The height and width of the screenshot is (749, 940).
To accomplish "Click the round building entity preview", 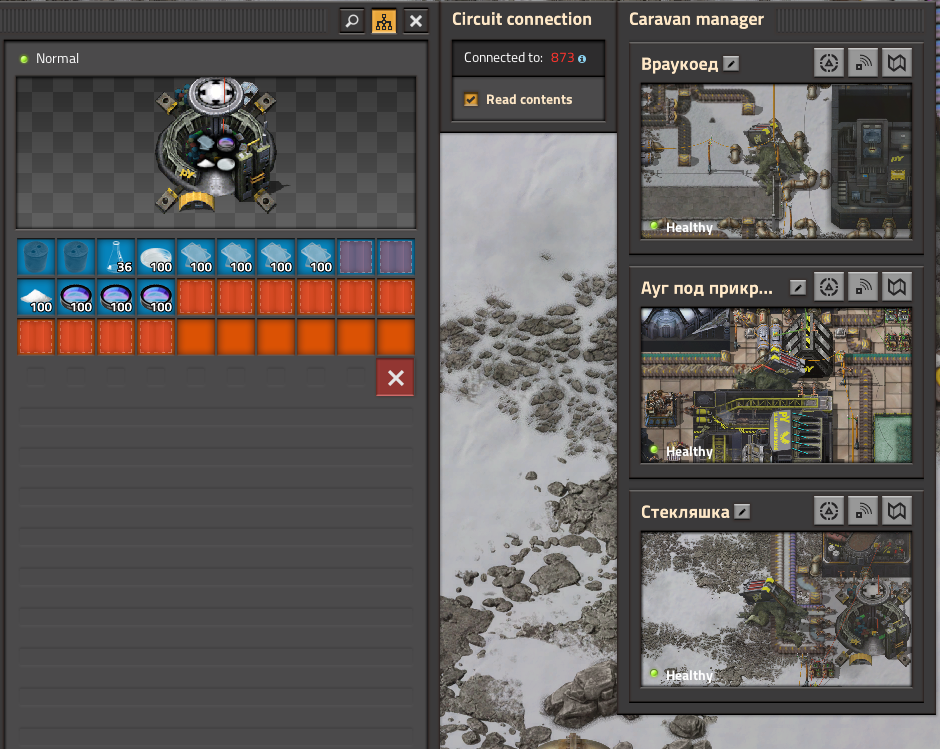I will [x=216, y=152].
